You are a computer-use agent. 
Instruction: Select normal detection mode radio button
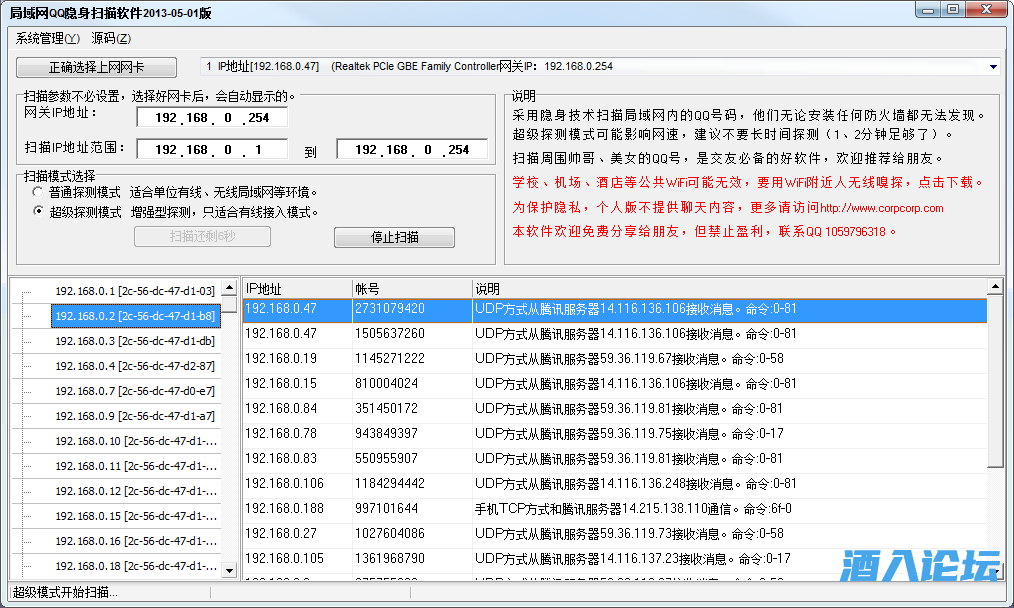[x=39, y=192]
